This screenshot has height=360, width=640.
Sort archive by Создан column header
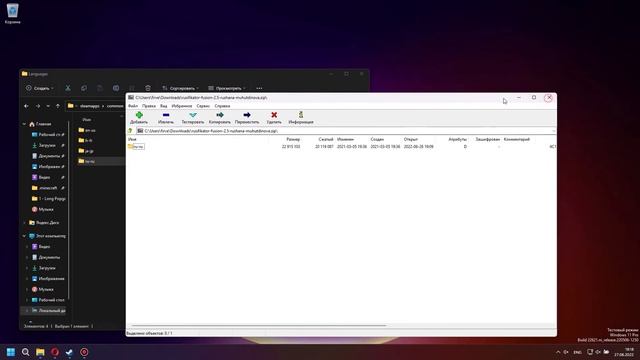[x=377, y=139]
